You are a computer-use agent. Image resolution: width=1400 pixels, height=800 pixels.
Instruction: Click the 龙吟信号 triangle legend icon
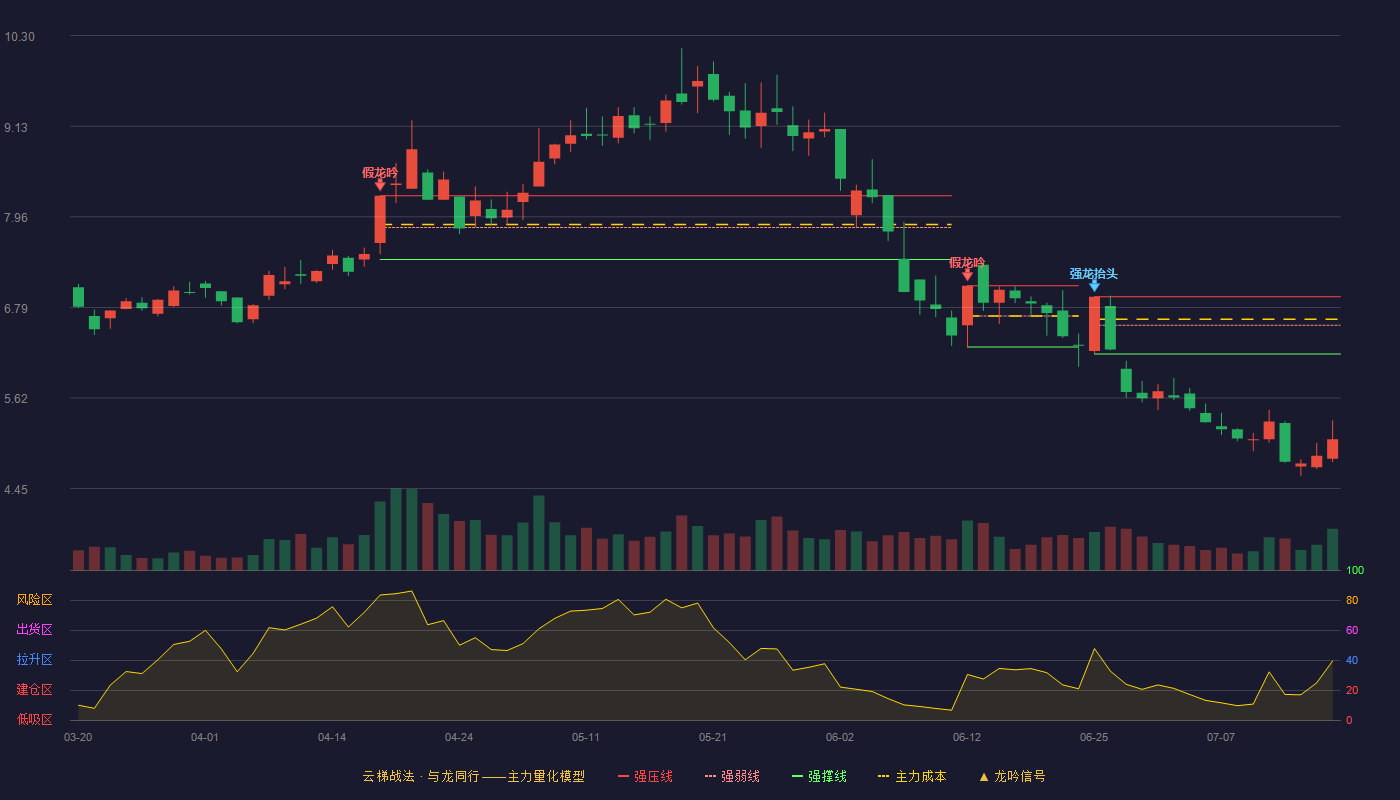984,777
